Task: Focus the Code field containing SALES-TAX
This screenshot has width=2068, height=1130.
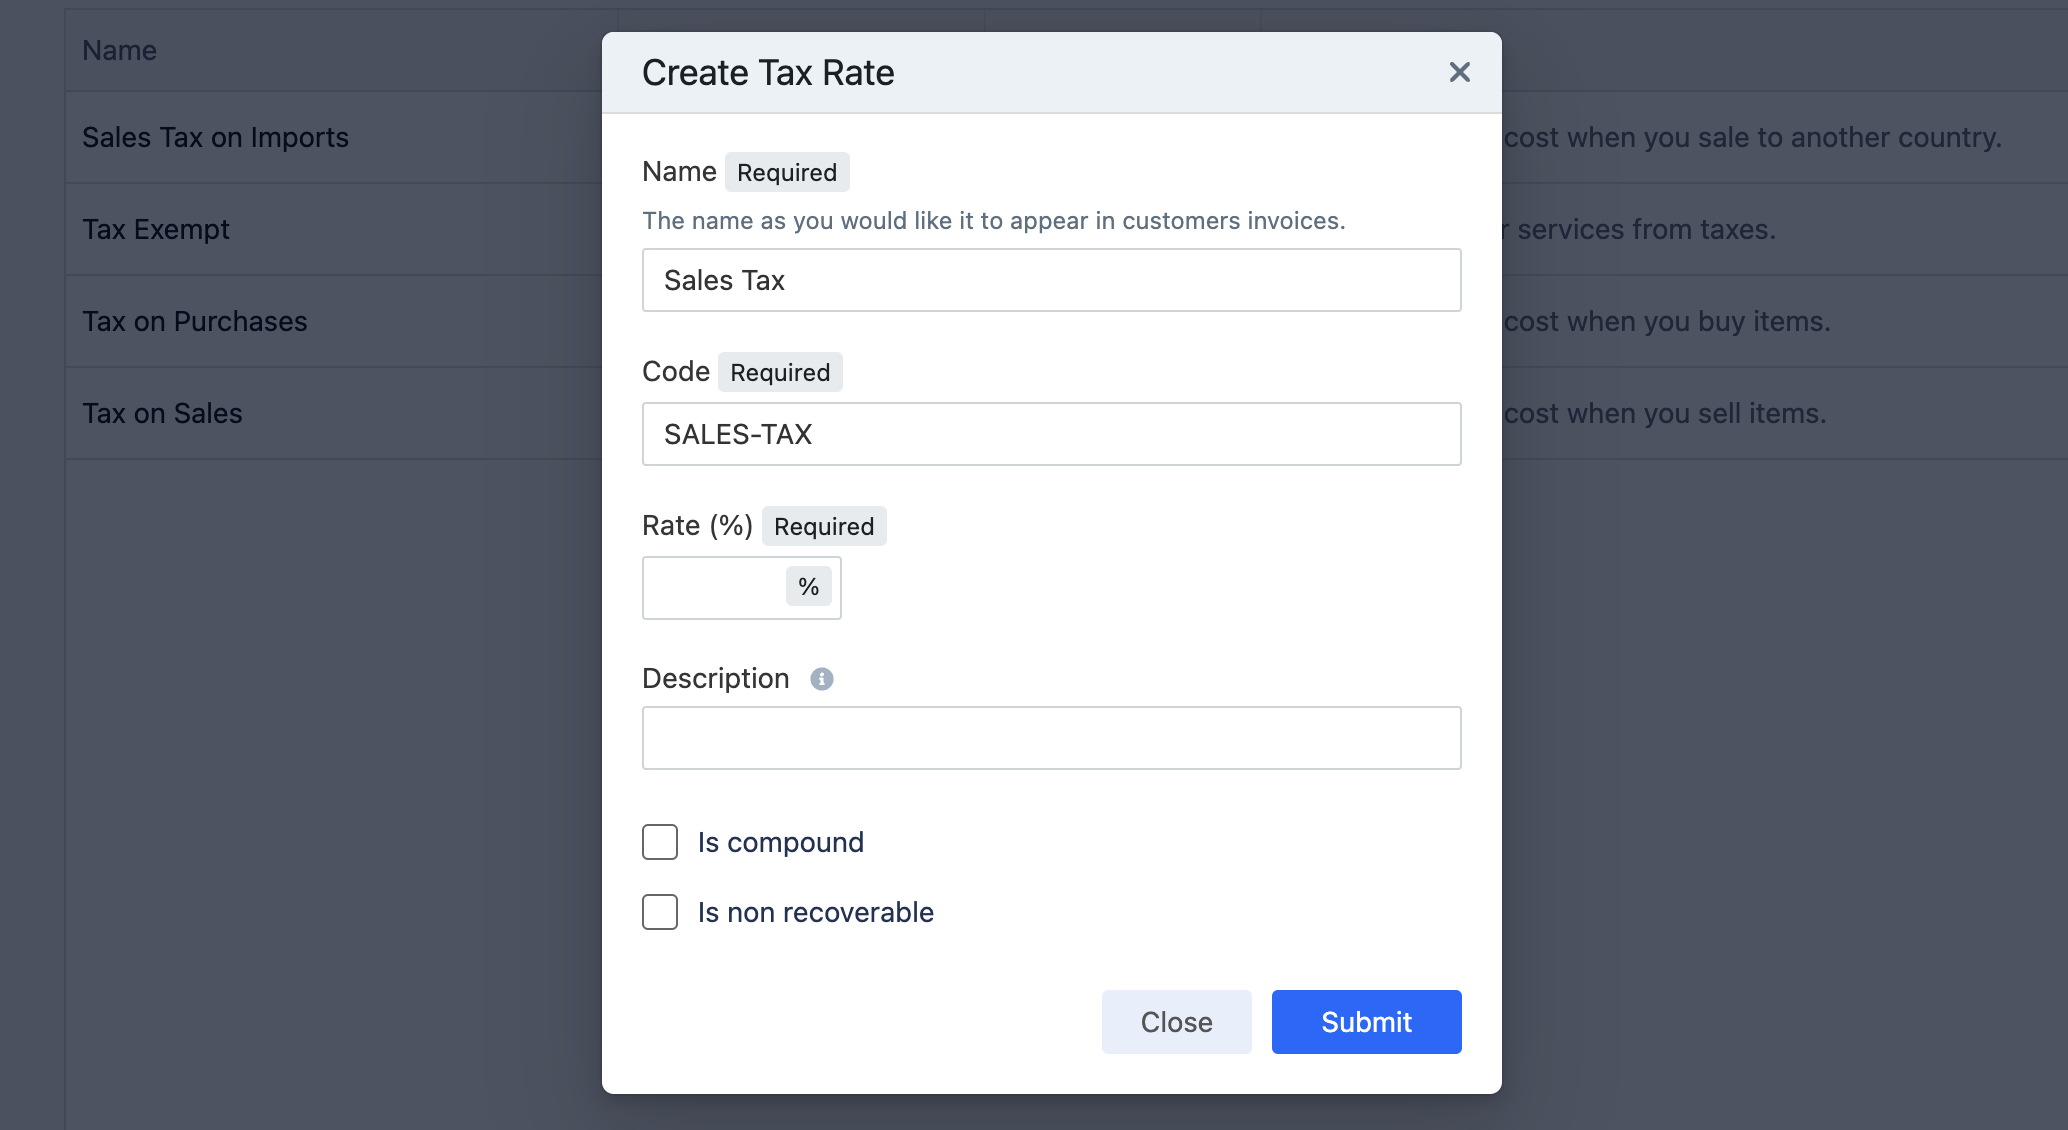Action: coord(1051,434)
